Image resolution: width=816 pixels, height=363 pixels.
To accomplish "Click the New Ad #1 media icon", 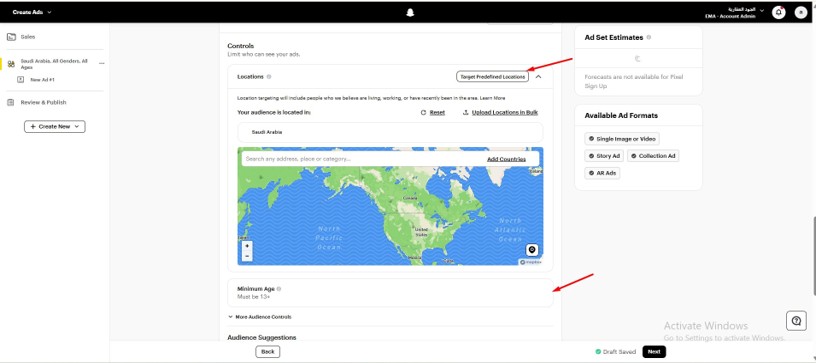I will (x=21, y=80).
